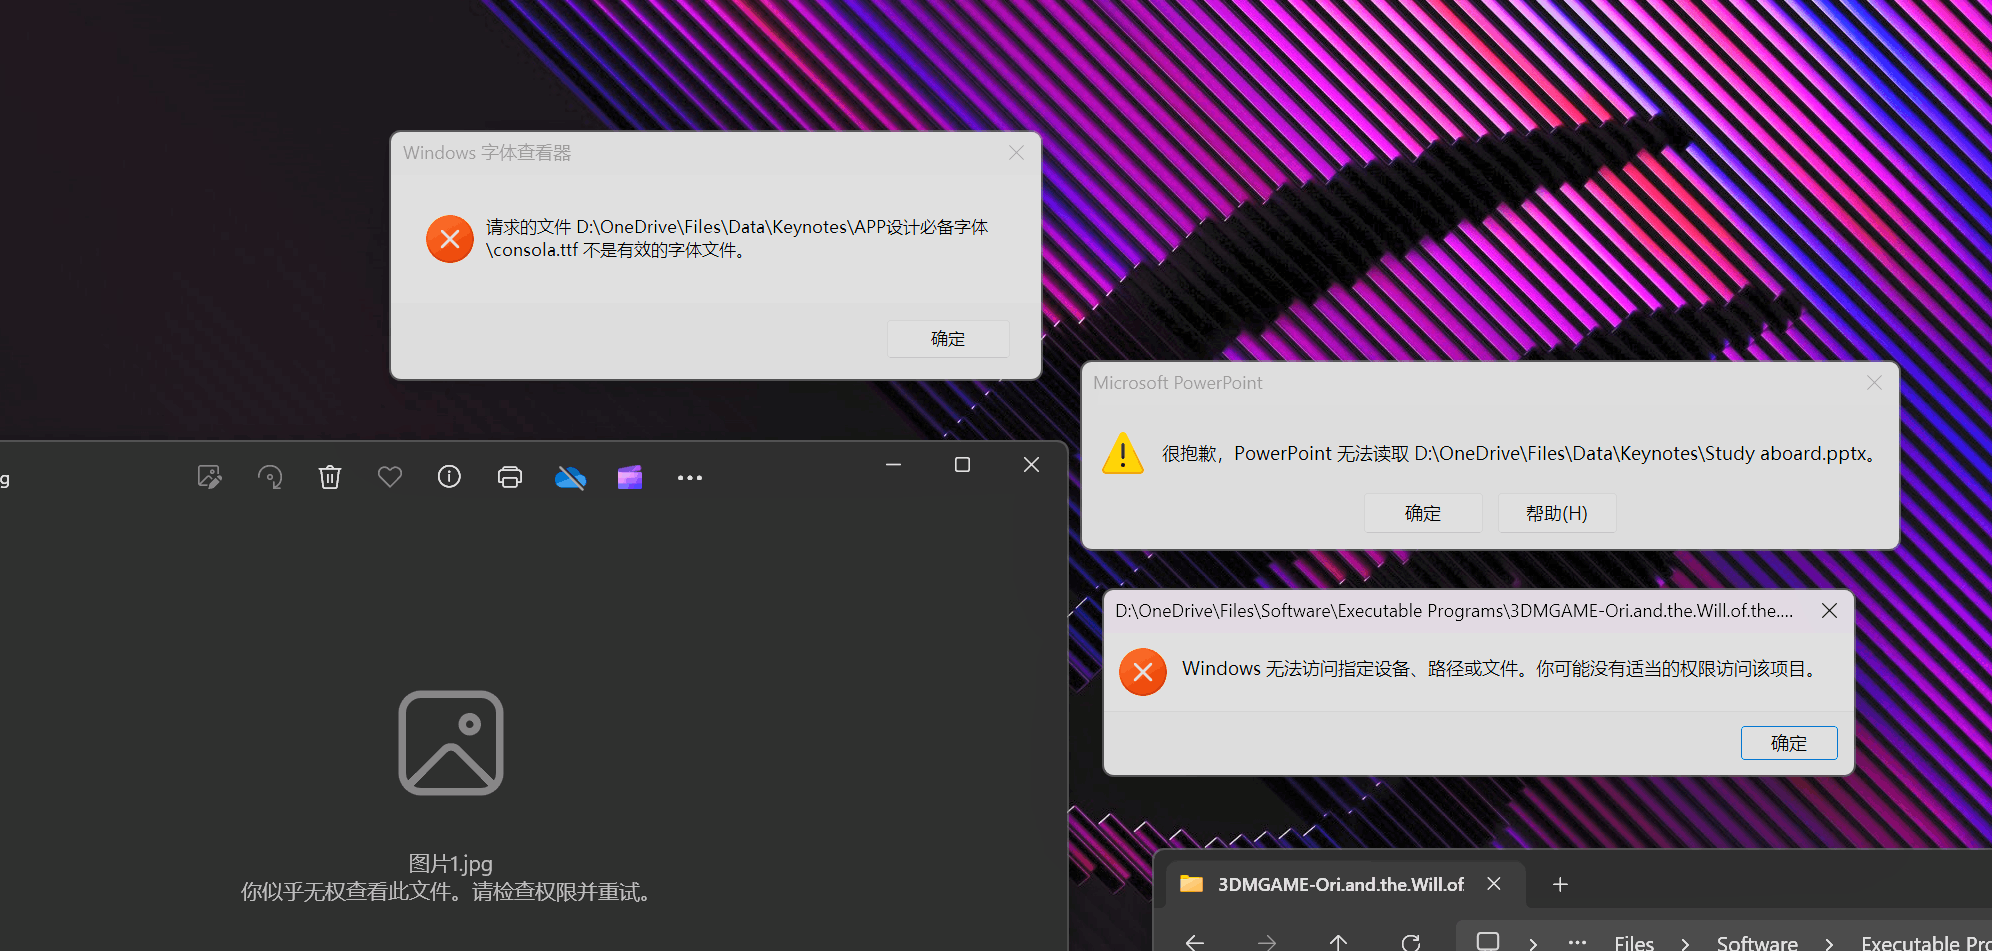Click the Study aboard.pptx error message
Image resolution: width=1992 pixels, height=951 pixels.
click(1521, 453)
